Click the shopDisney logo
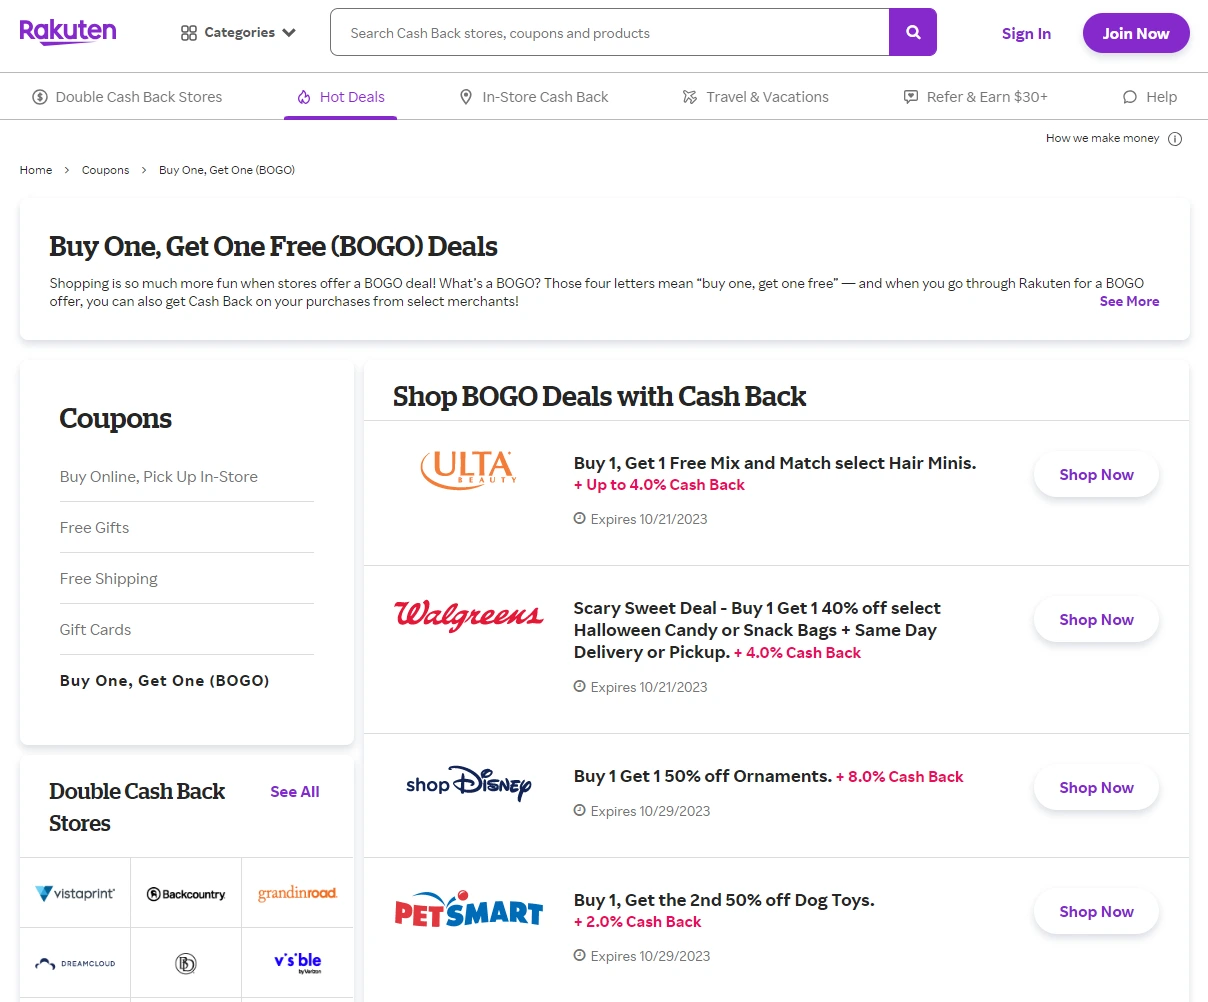The height and width of the screenshot is (1002, 1208). [468, 784]
